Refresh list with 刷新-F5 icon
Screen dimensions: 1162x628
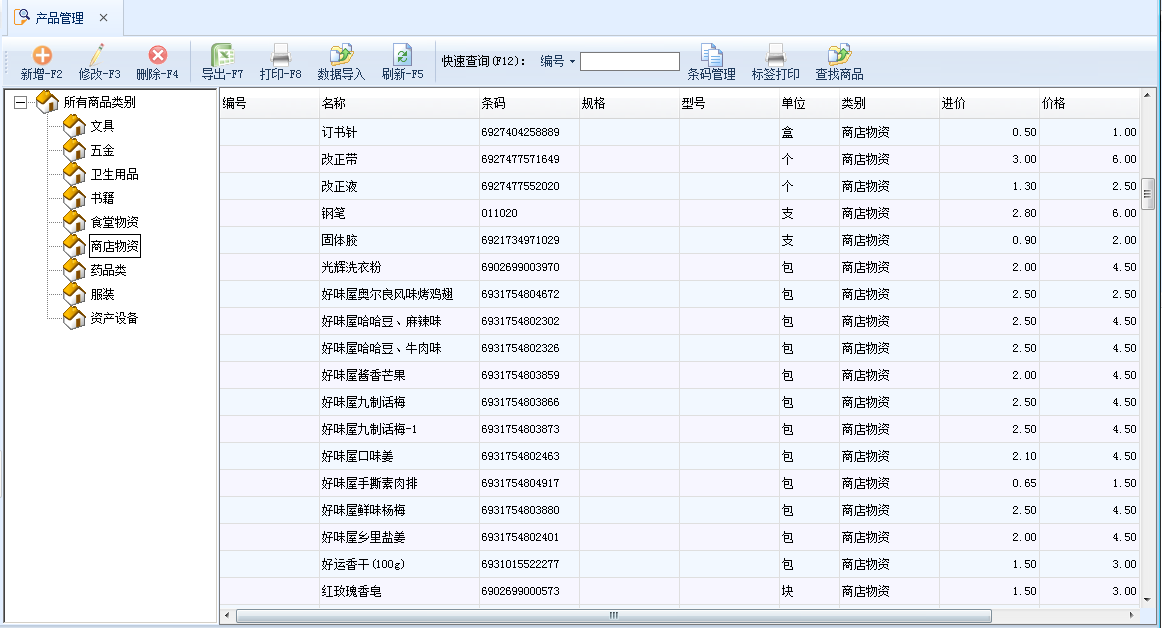pyautogui.click(x=402, y=56)
